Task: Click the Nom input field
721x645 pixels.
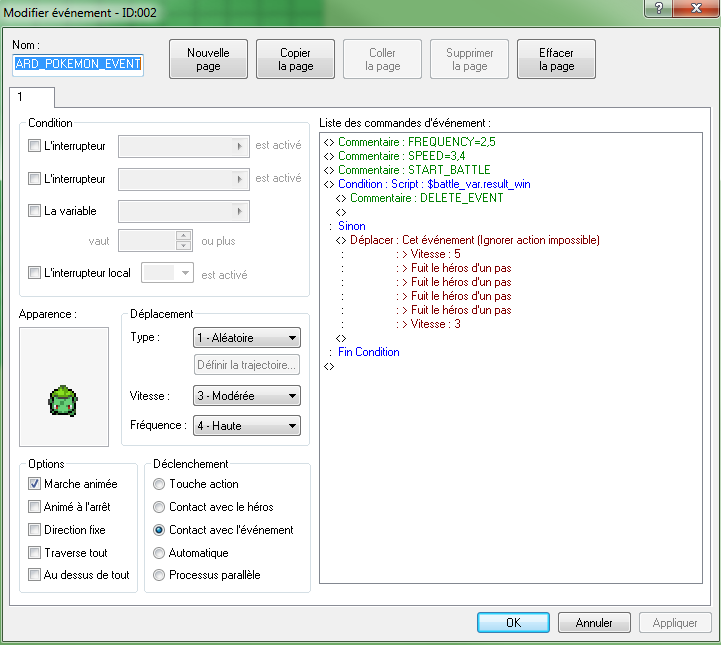Action: click(x=78, y=64)
